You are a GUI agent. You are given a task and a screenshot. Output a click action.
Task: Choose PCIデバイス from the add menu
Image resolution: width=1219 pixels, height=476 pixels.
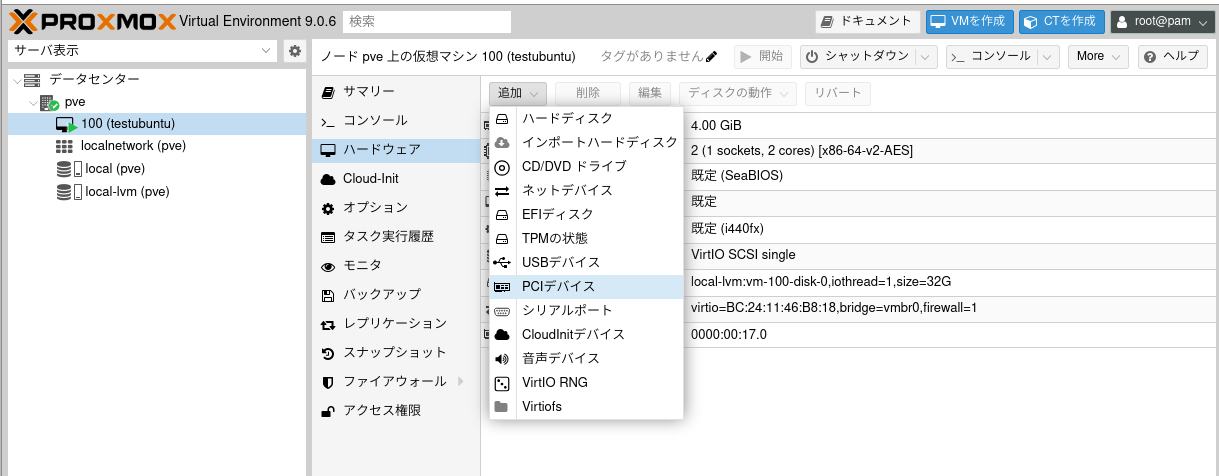click(586, 287)
